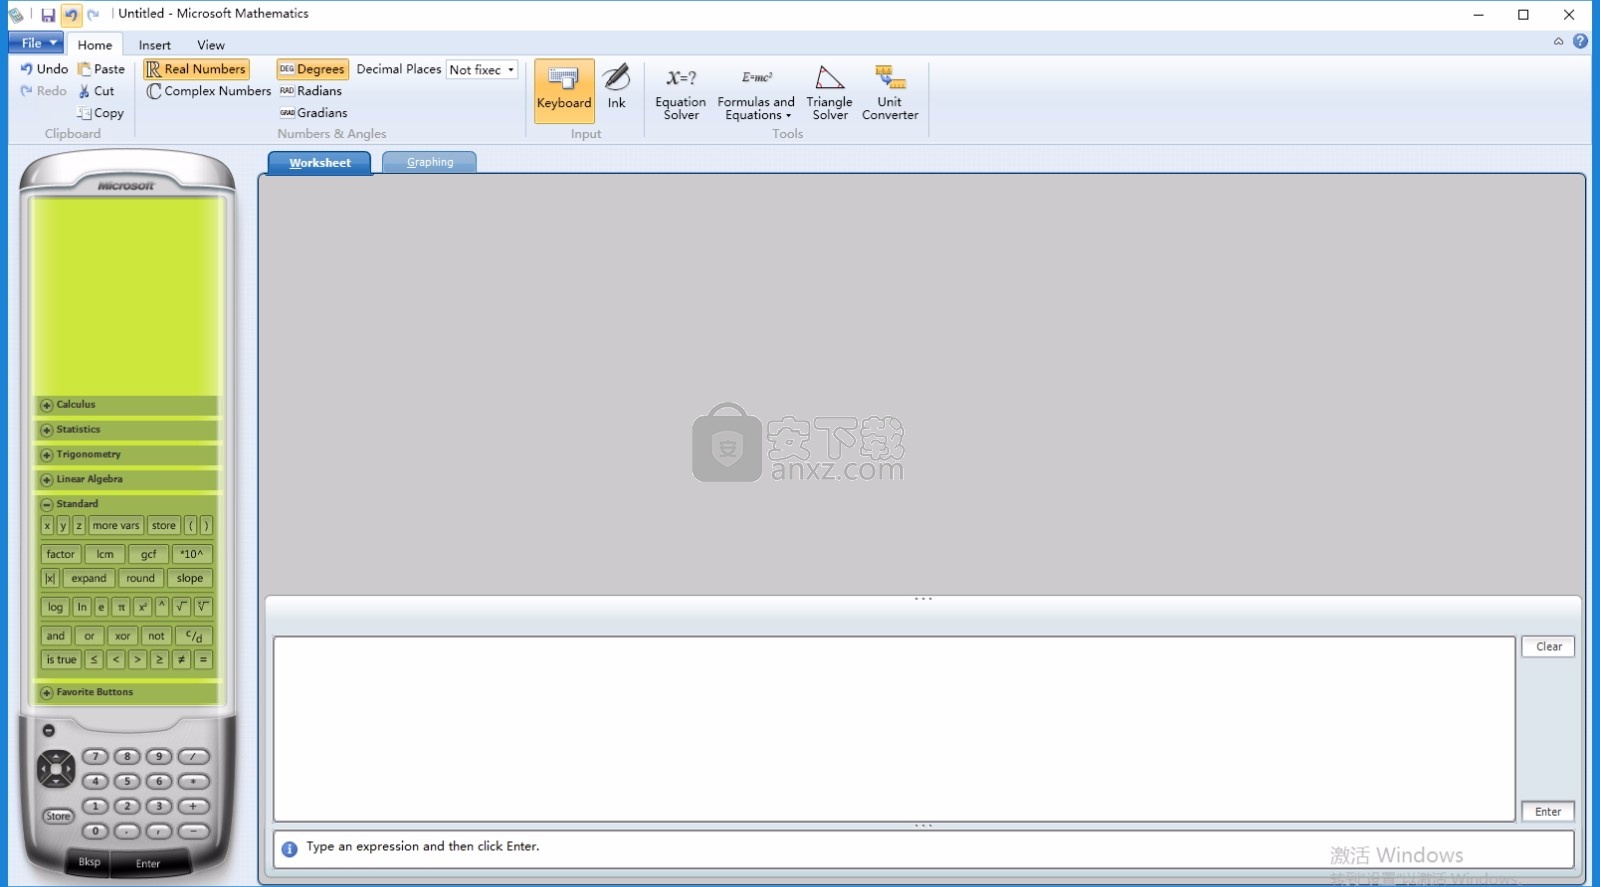Screen dimensions: 1600x887
Task: Insert the nth root symbol
Action: point(203,607)
